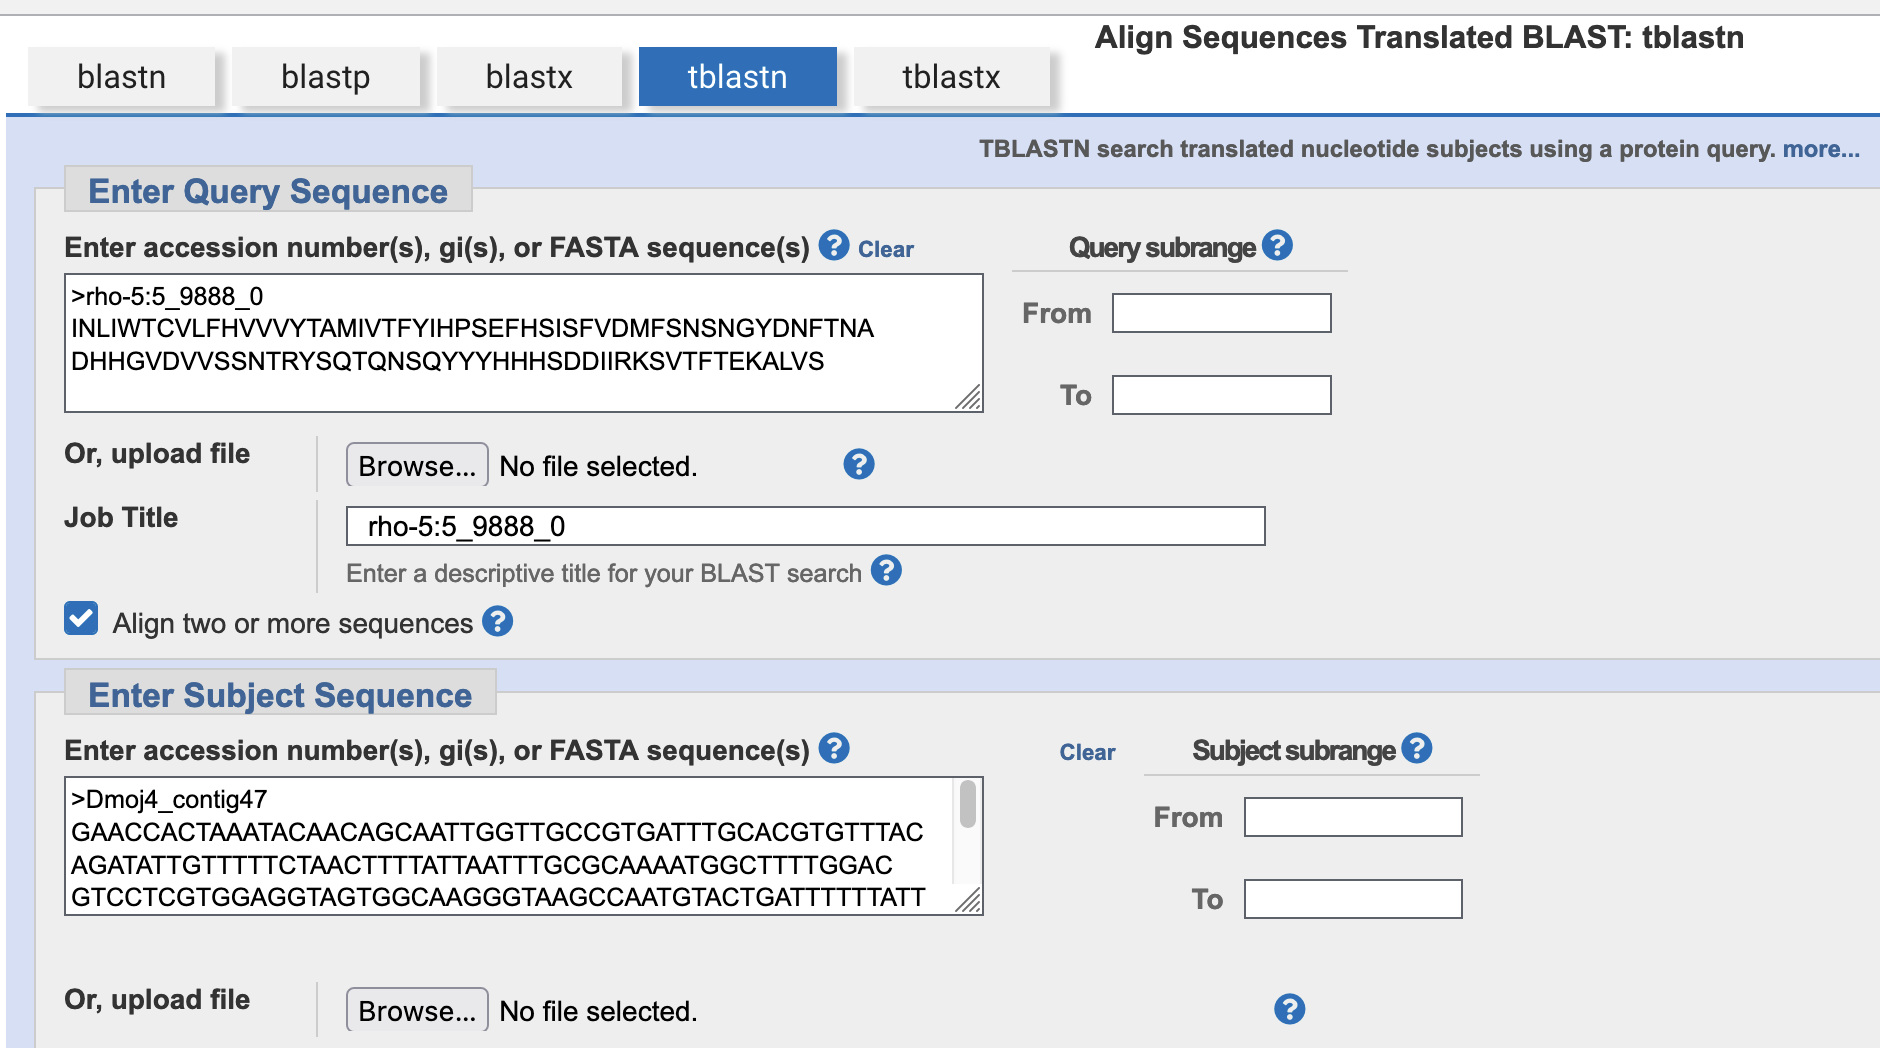Click the query sequence text area

(524, 343)
